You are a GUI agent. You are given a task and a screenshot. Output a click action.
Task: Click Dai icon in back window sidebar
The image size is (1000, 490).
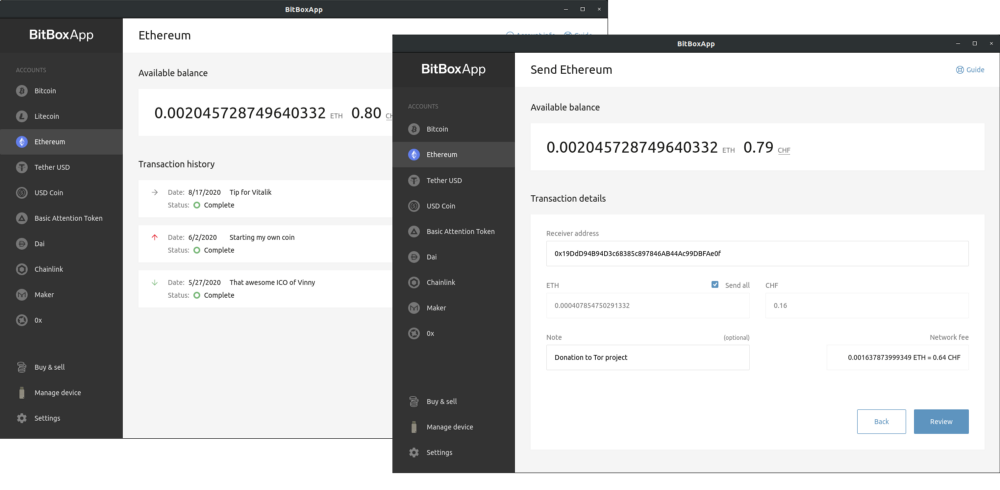(x=22, y=244)
